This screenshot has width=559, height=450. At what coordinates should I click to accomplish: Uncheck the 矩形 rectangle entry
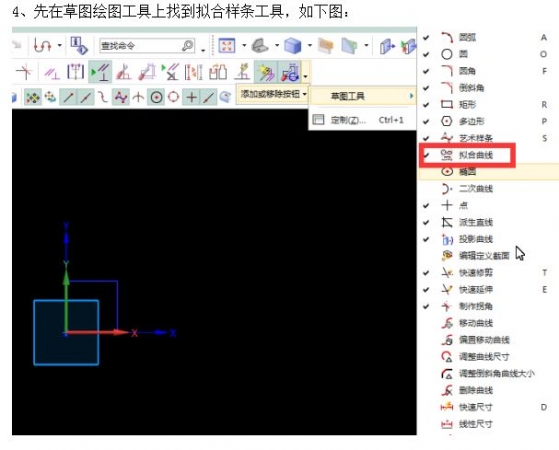485,104
